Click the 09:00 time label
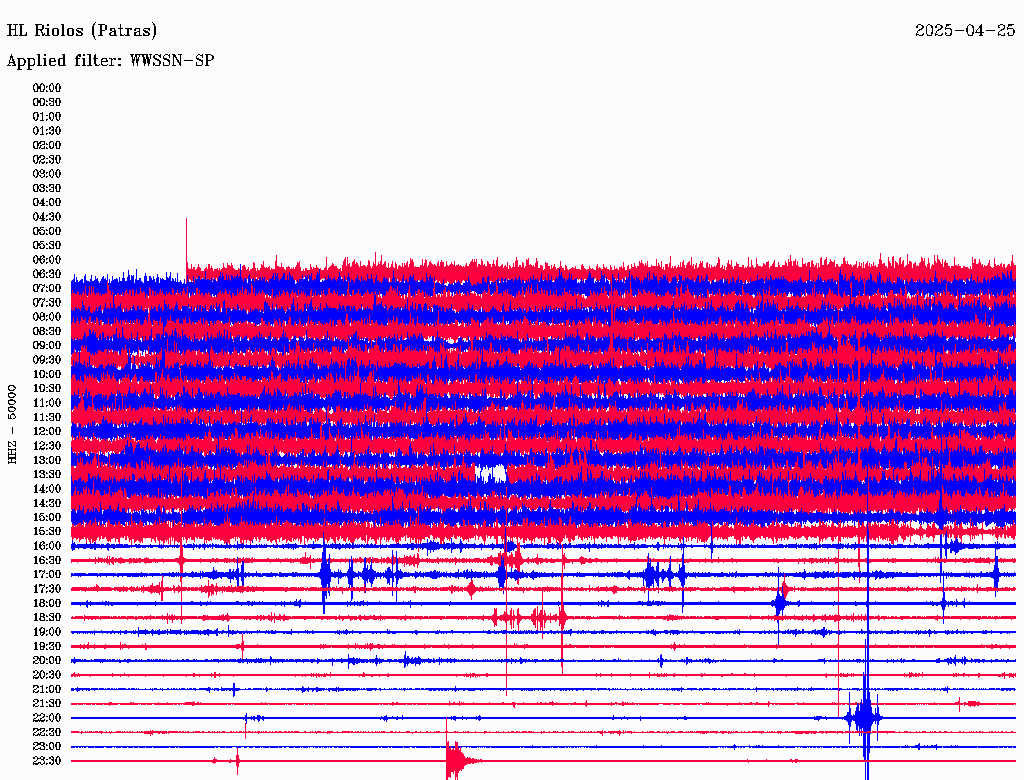This screenshot has height=780, width=1024. tap(47, 346)
